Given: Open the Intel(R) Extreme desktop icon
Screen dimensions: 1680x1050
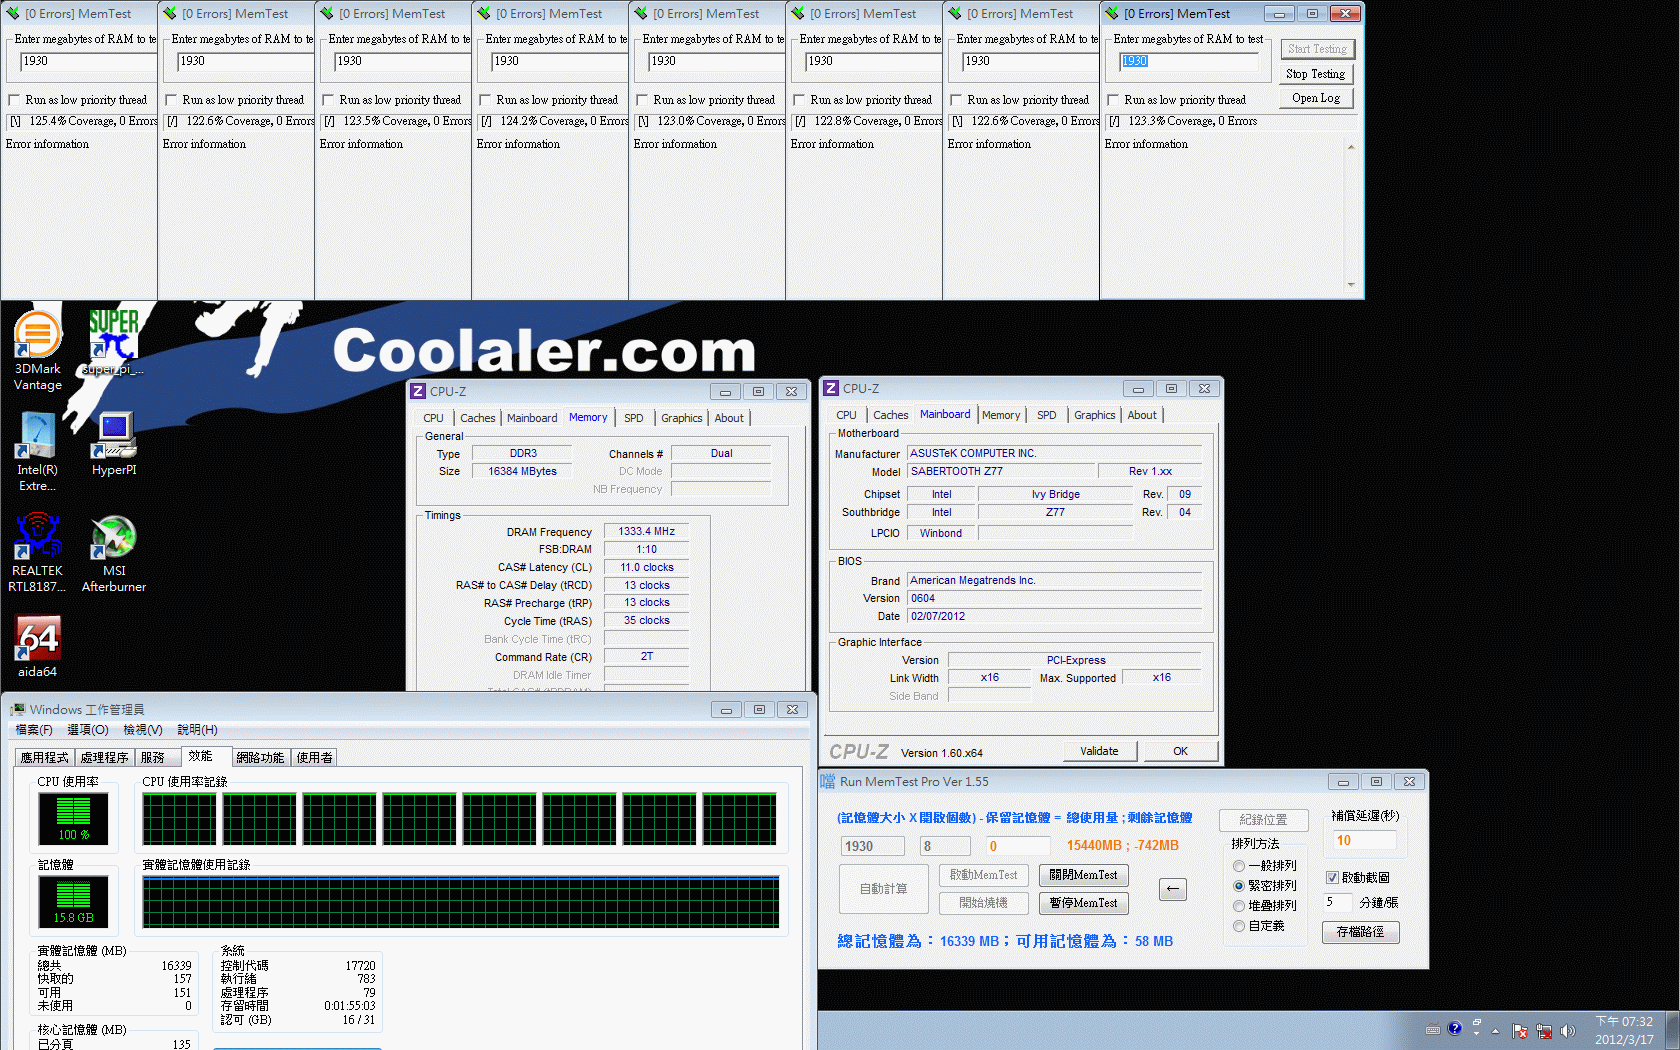Looking at the screenshot, I should point(38,452).
